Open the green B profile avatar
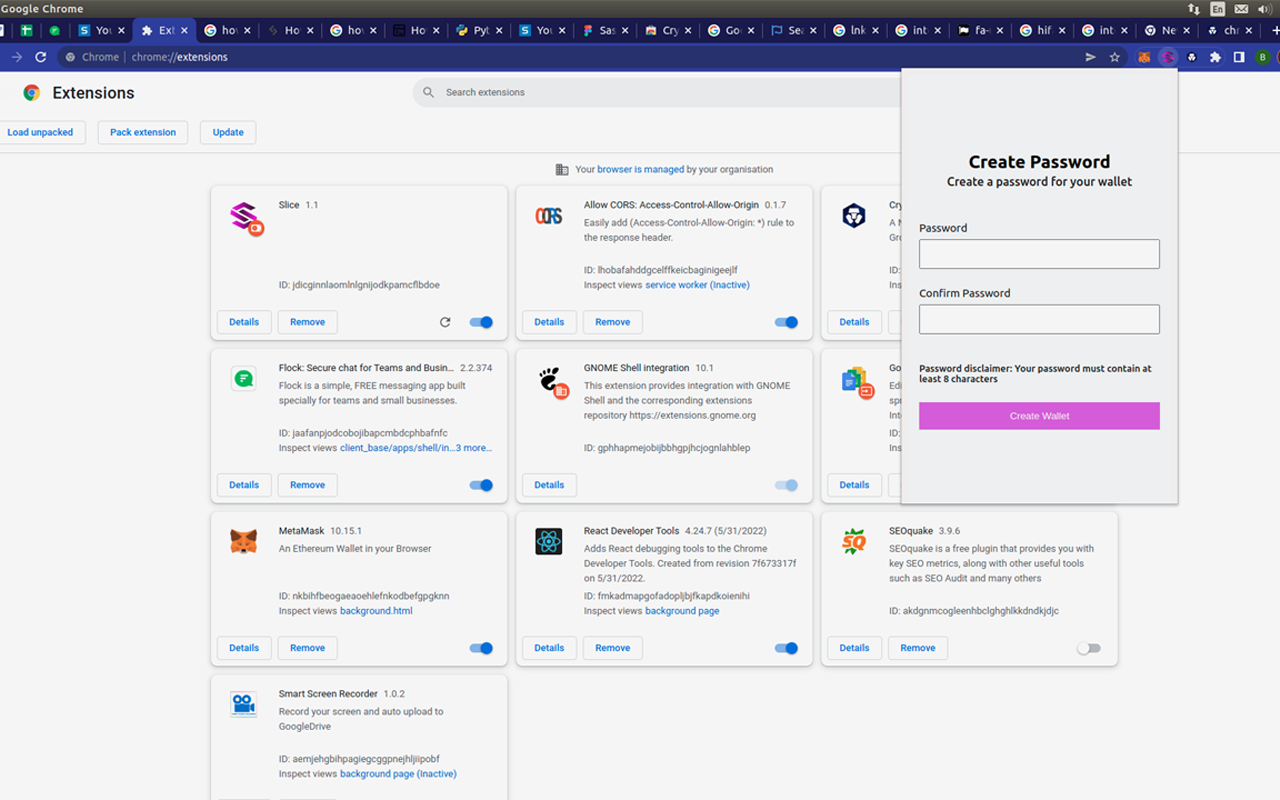 1263,57
